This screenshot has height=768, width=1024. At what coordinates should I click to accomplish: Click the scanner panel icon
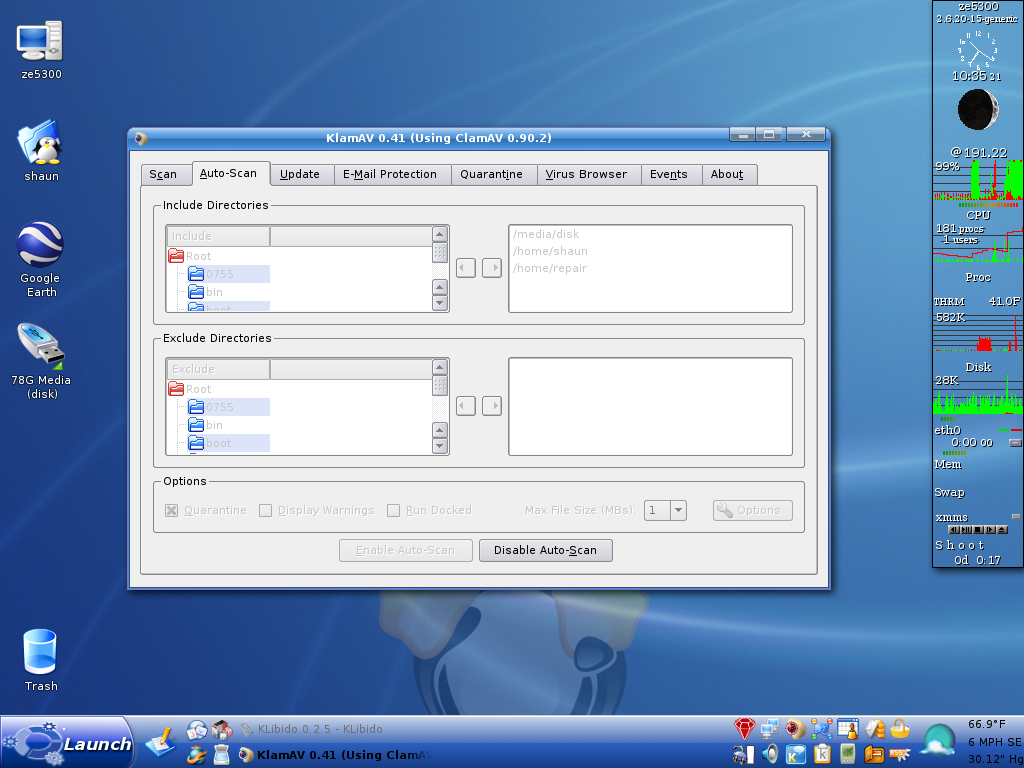click(221, 754)
